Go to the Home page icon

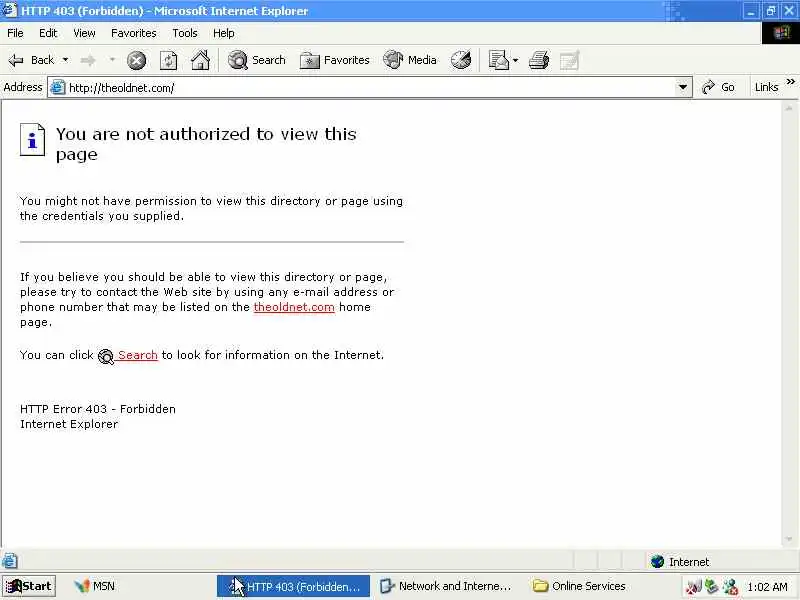201,60
